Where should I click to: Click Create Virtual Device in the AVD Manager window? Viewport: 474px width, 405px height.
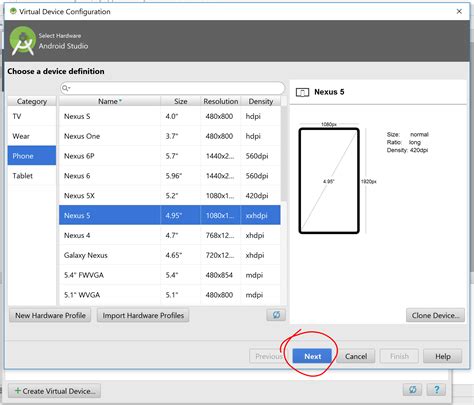pyautogui.click(x=55, y=391)
